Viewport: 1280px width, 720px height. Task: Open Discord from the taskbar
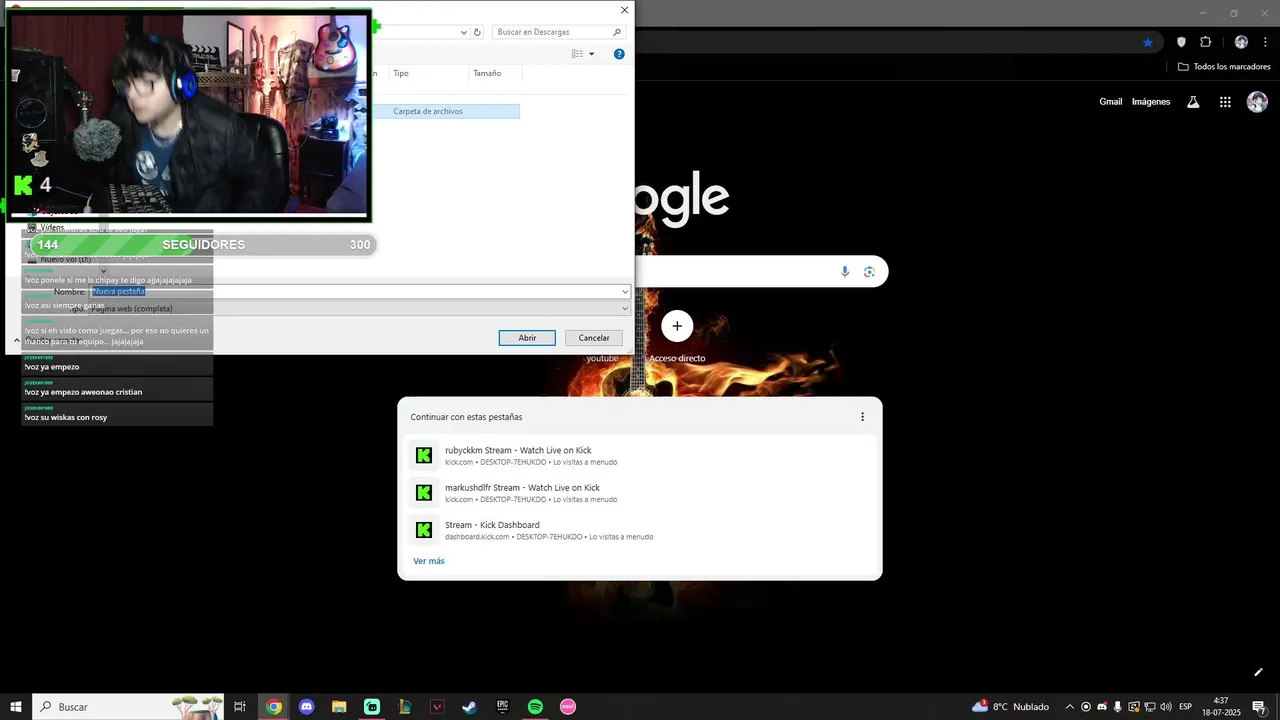[x=307, y=707]
